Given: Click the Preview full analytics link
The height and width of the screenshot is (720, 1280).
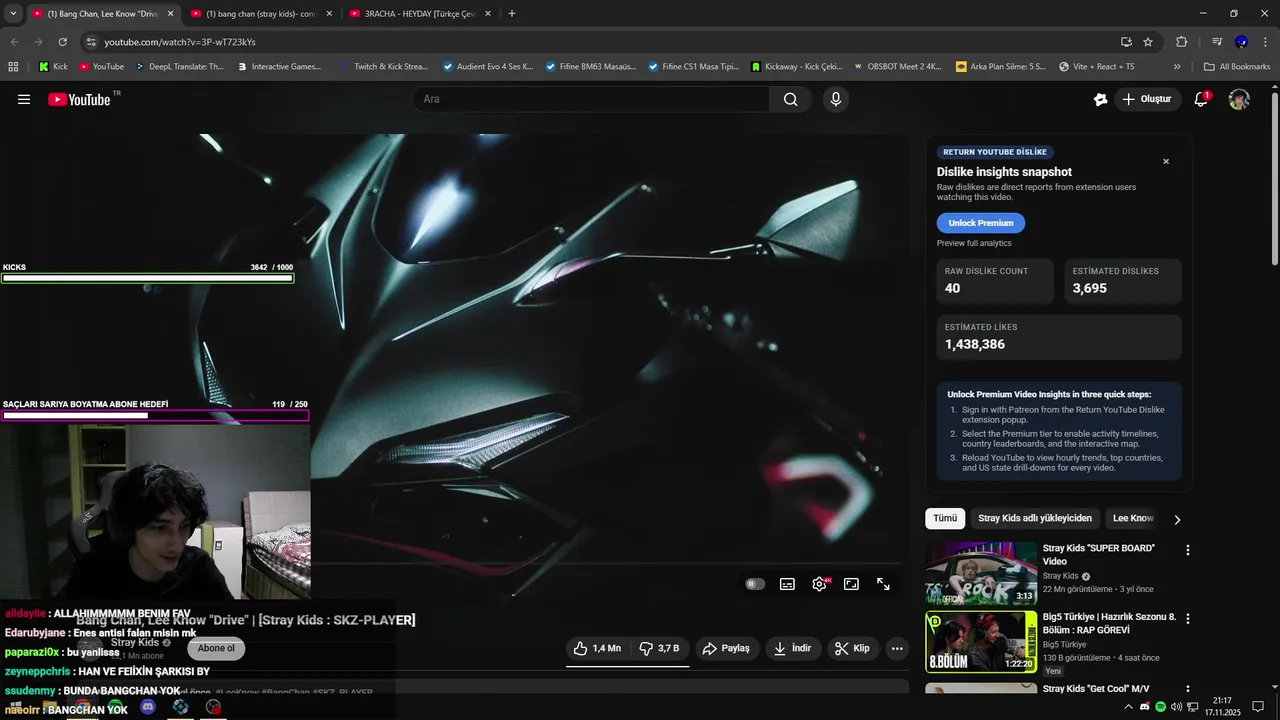Looking at the screenshot, I should point(974,243).
